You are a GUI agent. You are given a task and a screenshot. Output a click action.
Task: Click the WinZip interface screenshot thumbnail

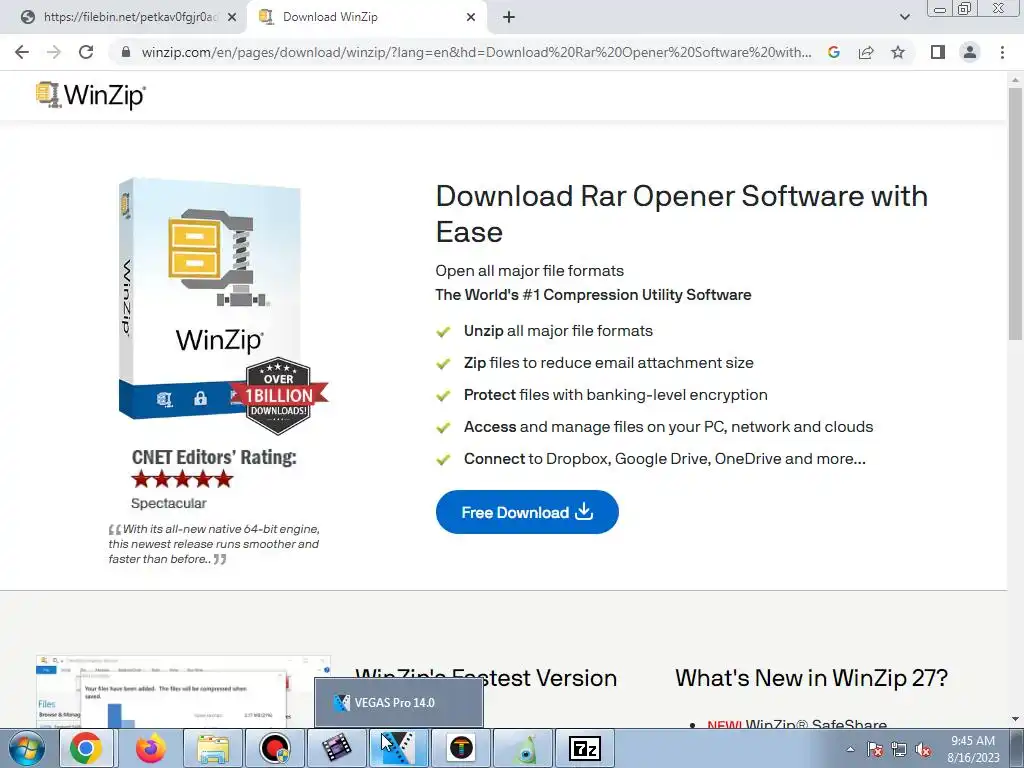pos(184,691)
